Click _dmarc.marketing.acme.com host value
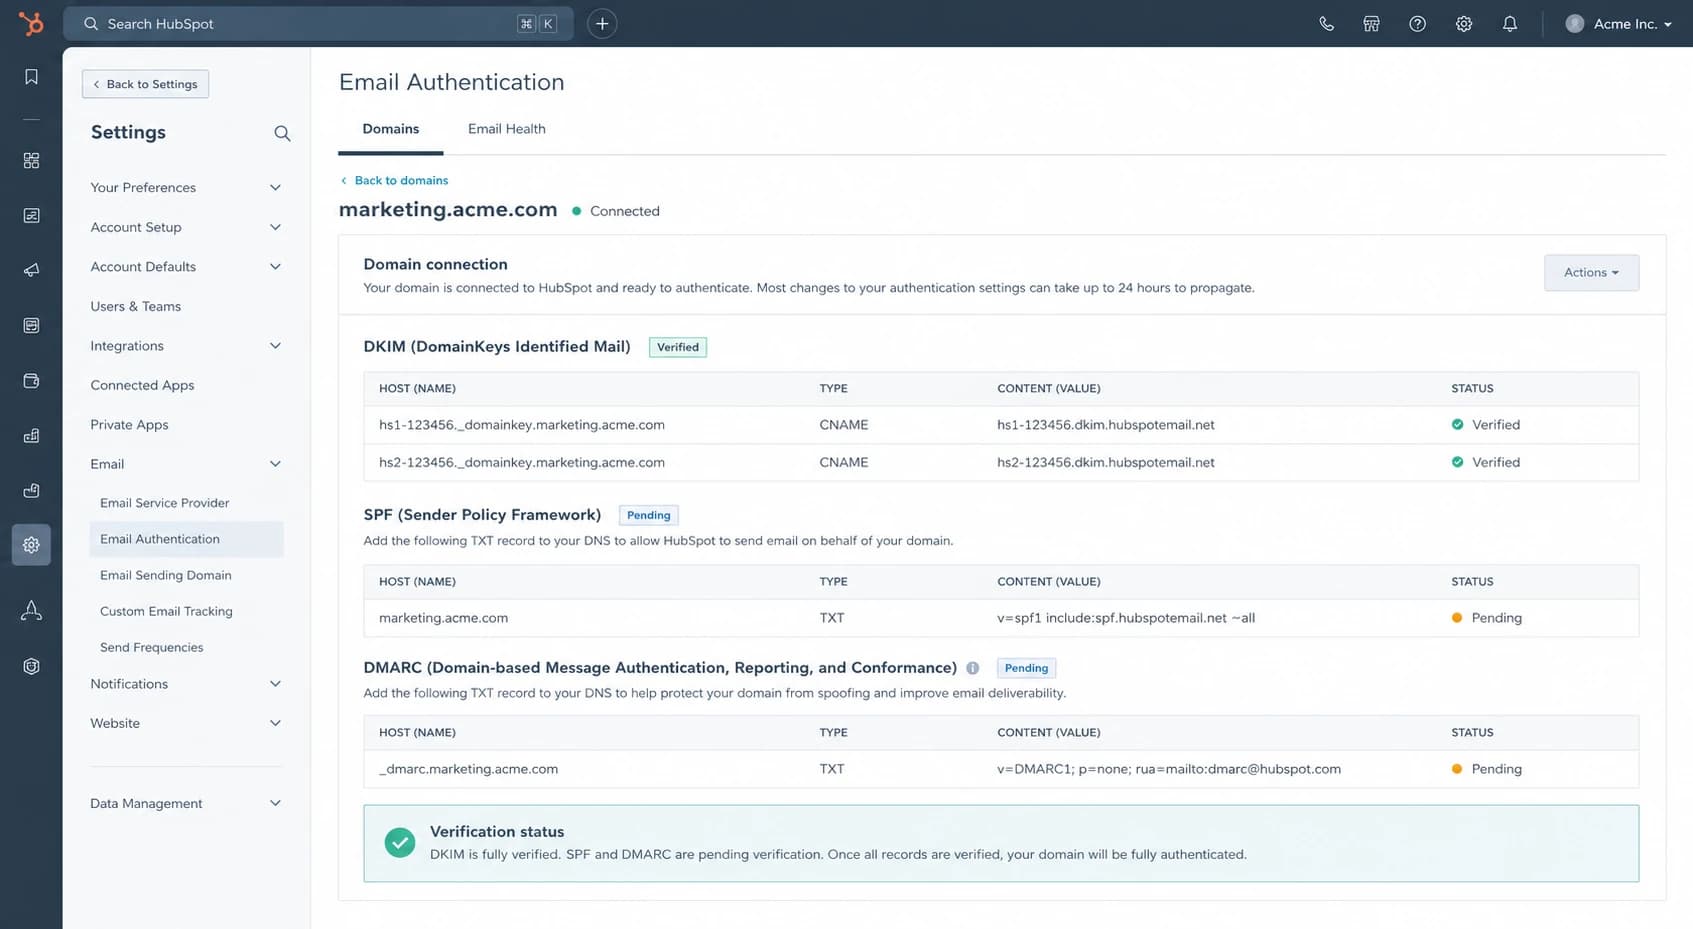 pyautogui.click(x=468, y=769)
